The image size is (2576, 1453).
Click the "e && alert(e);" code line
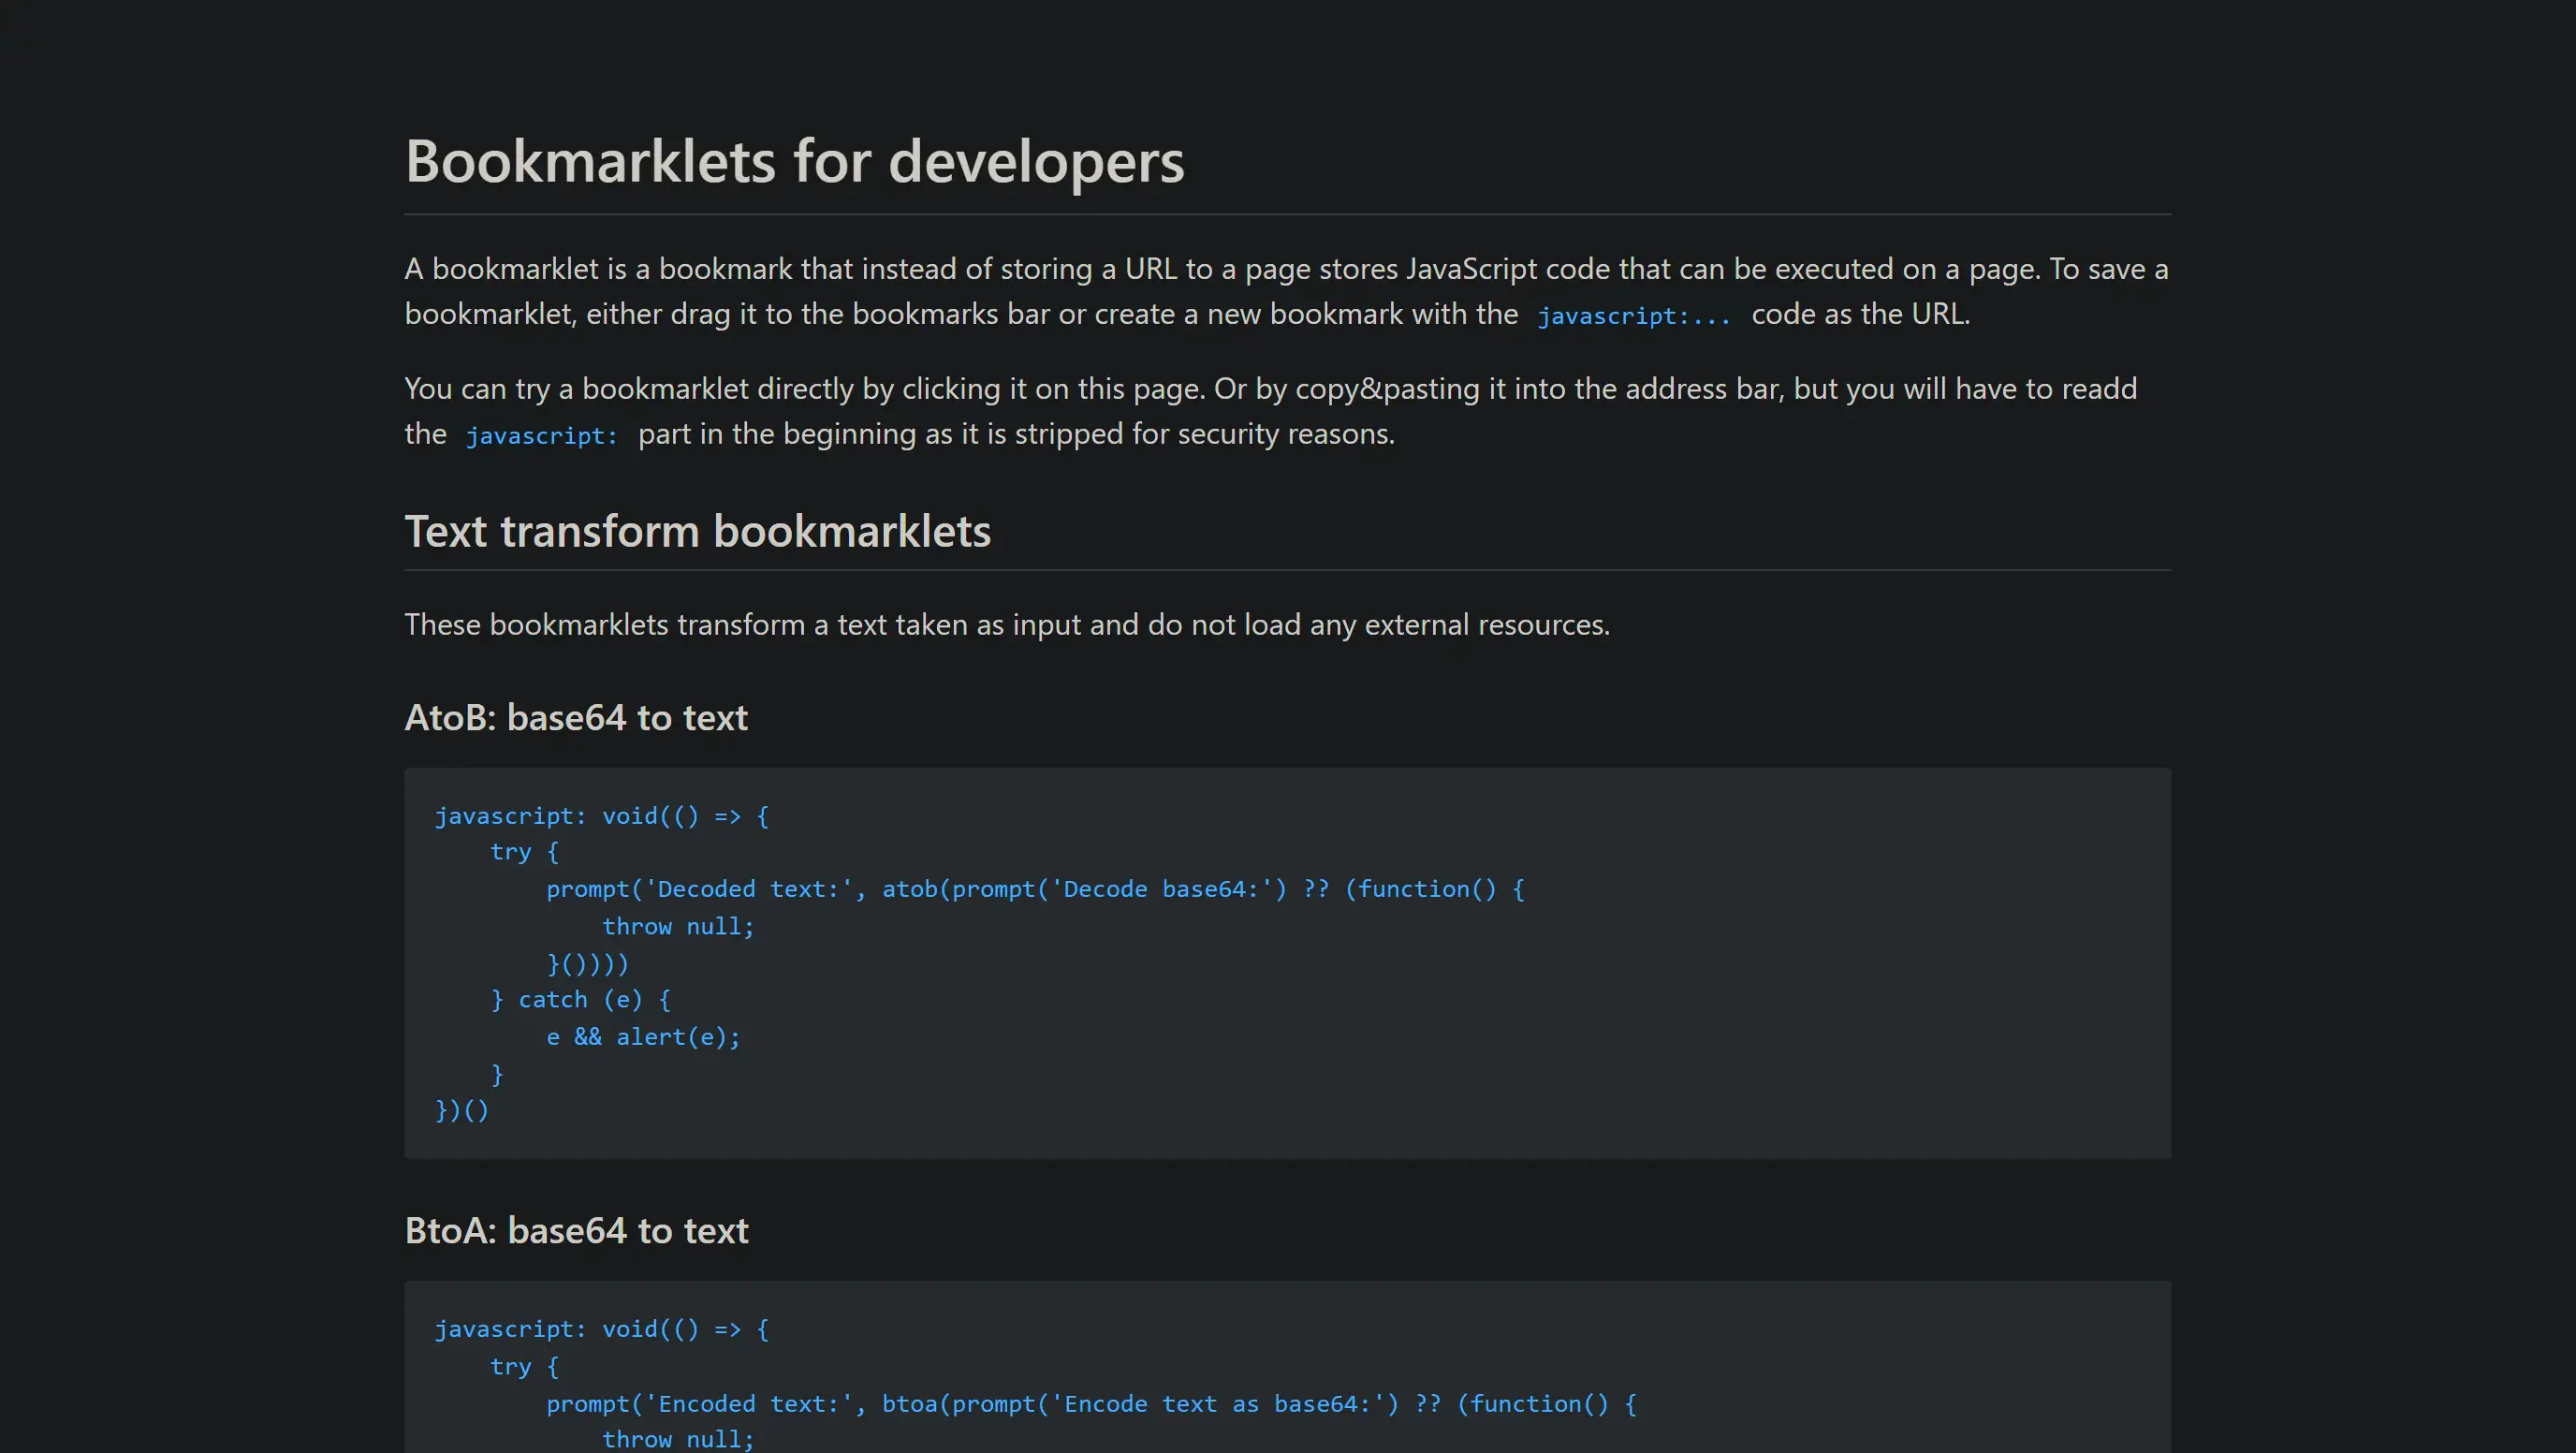click(x=643, y=1037)
